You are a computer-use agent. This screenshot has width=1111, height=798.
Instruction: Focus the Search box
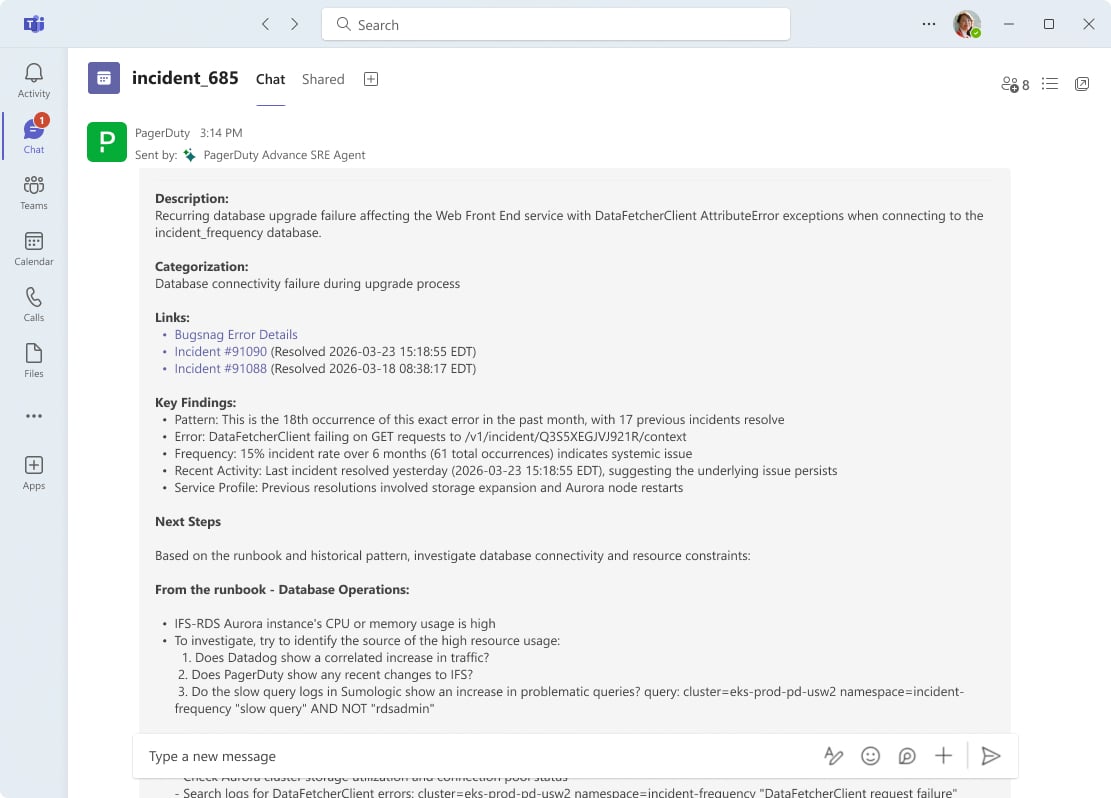point(556,24)
